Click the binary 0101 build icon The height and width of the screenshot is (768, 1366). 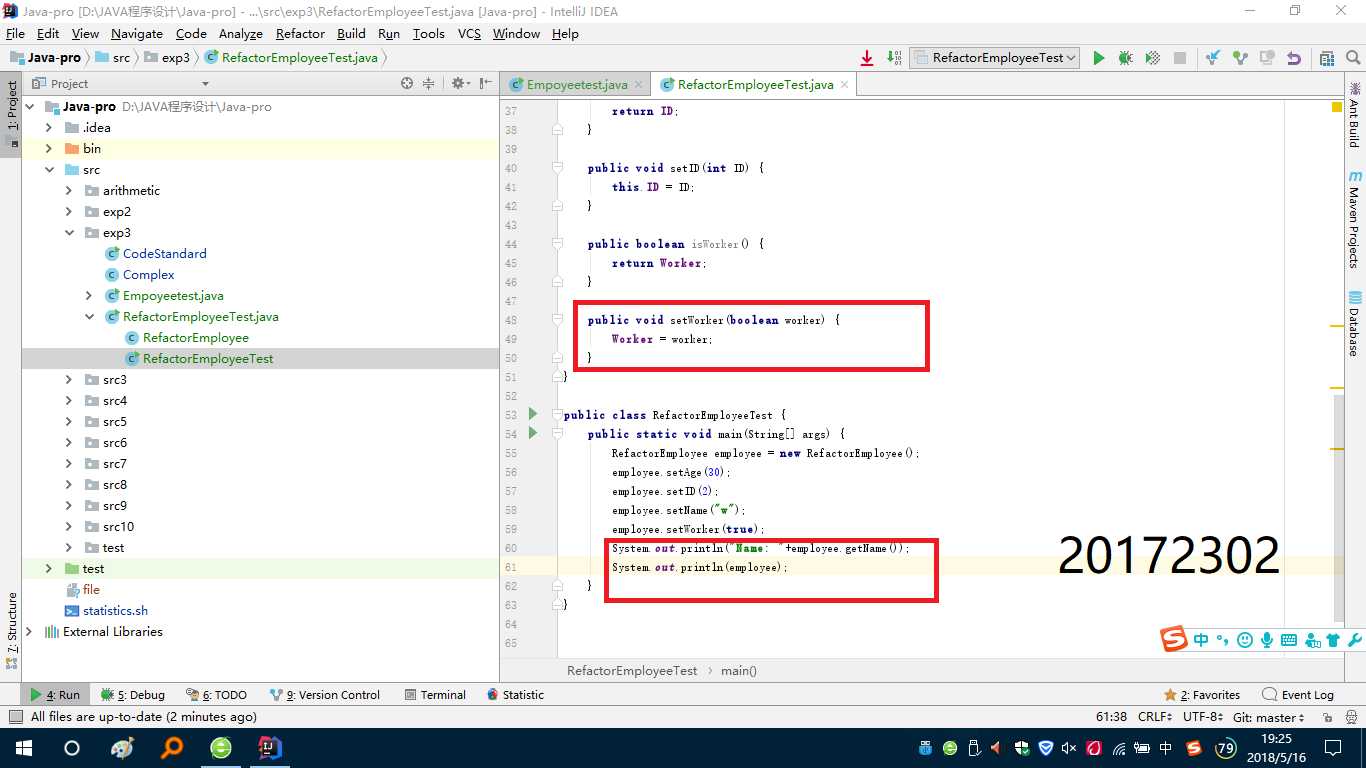coord(894,58)
